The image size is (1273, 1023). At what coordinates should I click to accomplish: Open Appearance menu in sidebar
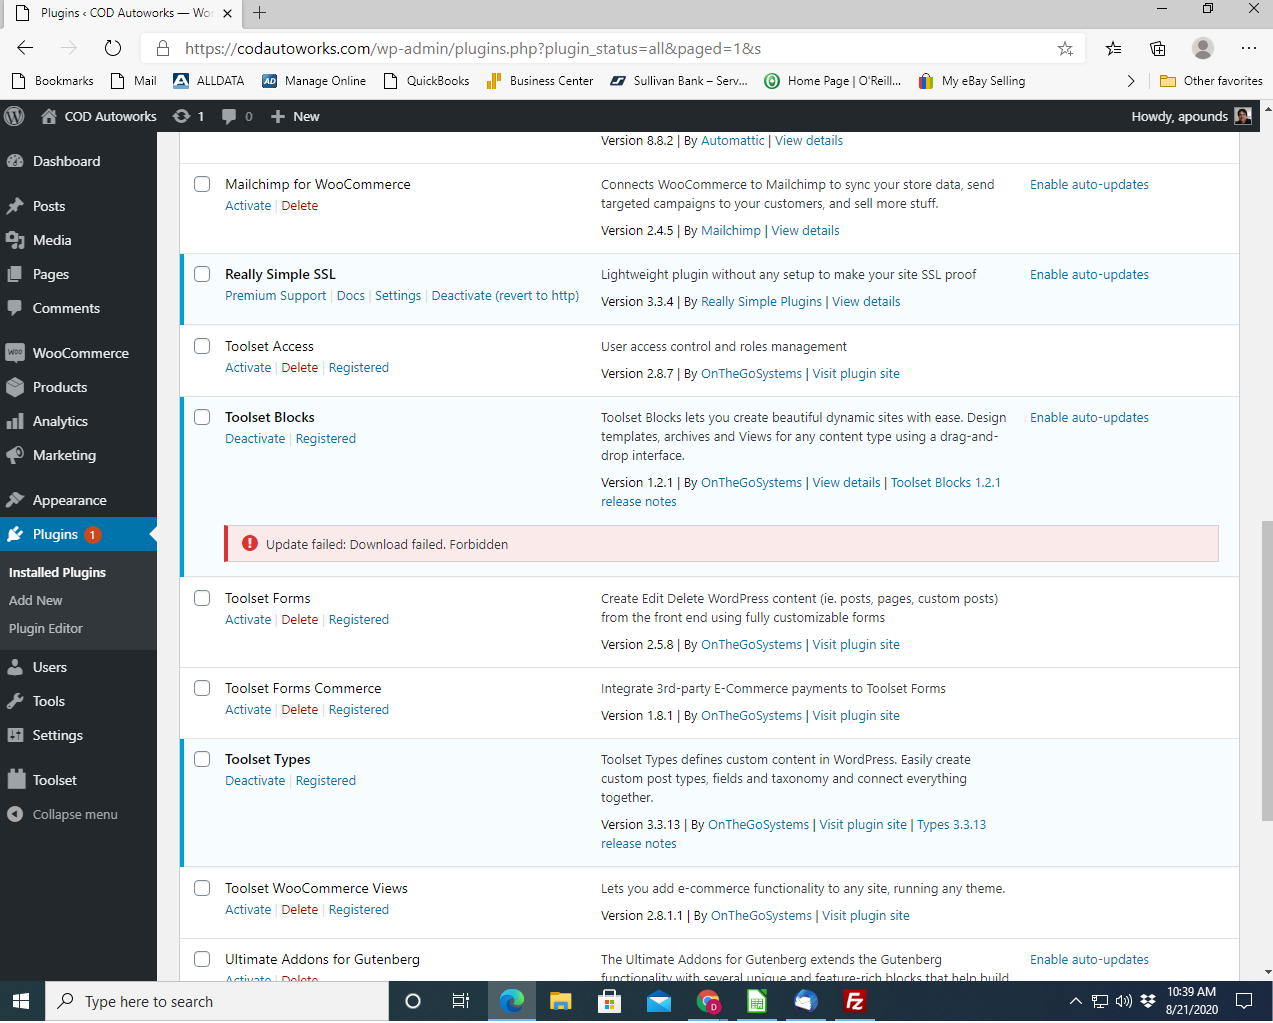tap(69, 500)
